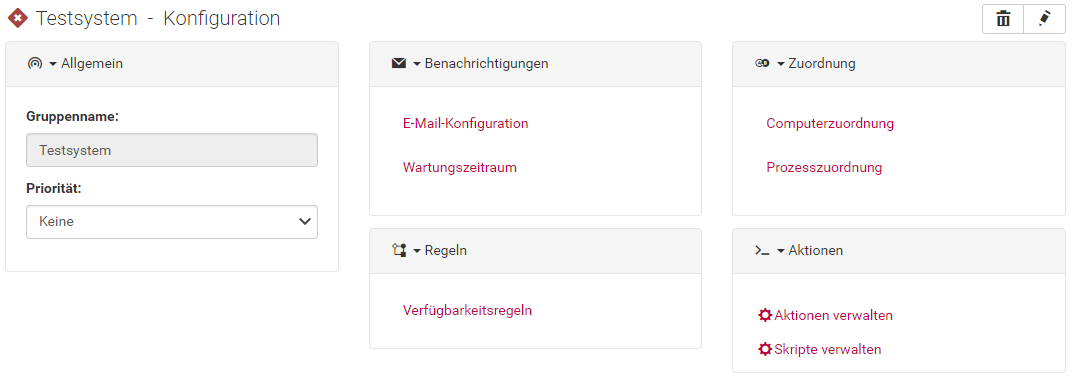Image resolution: width=1073 pixels, height=381 pixels.
Task: Click gear icon beside Aktionen verwalten
Action: click(765, 315)
